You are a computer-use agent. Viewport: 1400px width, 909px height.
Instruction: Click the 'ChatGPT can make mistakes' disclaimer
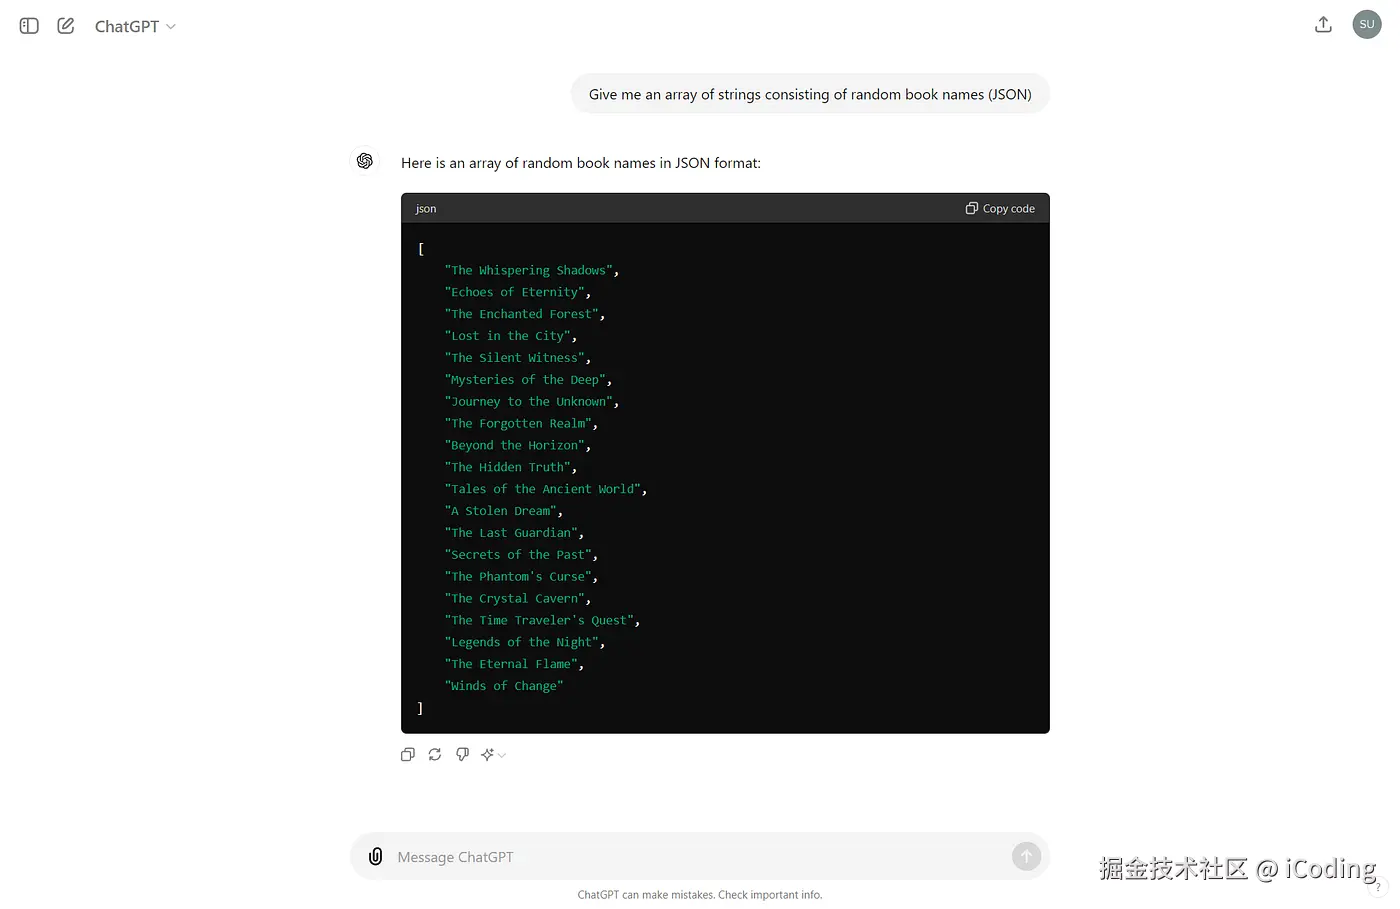pyautogui.click(x=700, y=895)
